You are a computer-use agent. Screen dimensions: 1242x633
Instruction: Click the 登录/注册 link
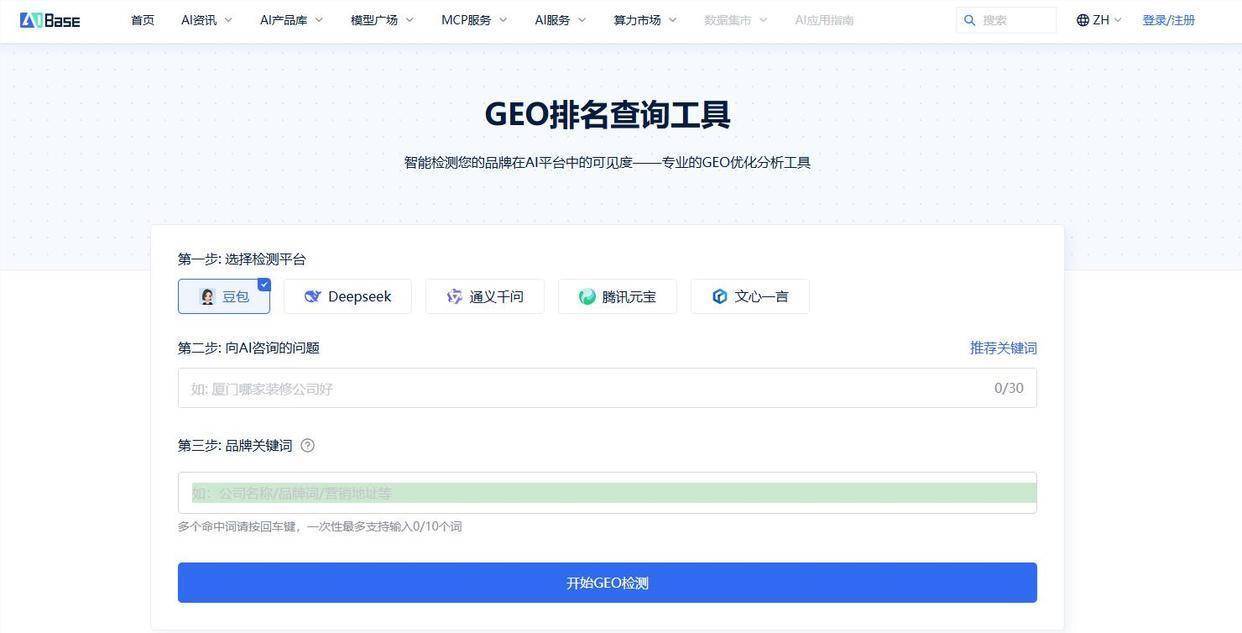1168,20
